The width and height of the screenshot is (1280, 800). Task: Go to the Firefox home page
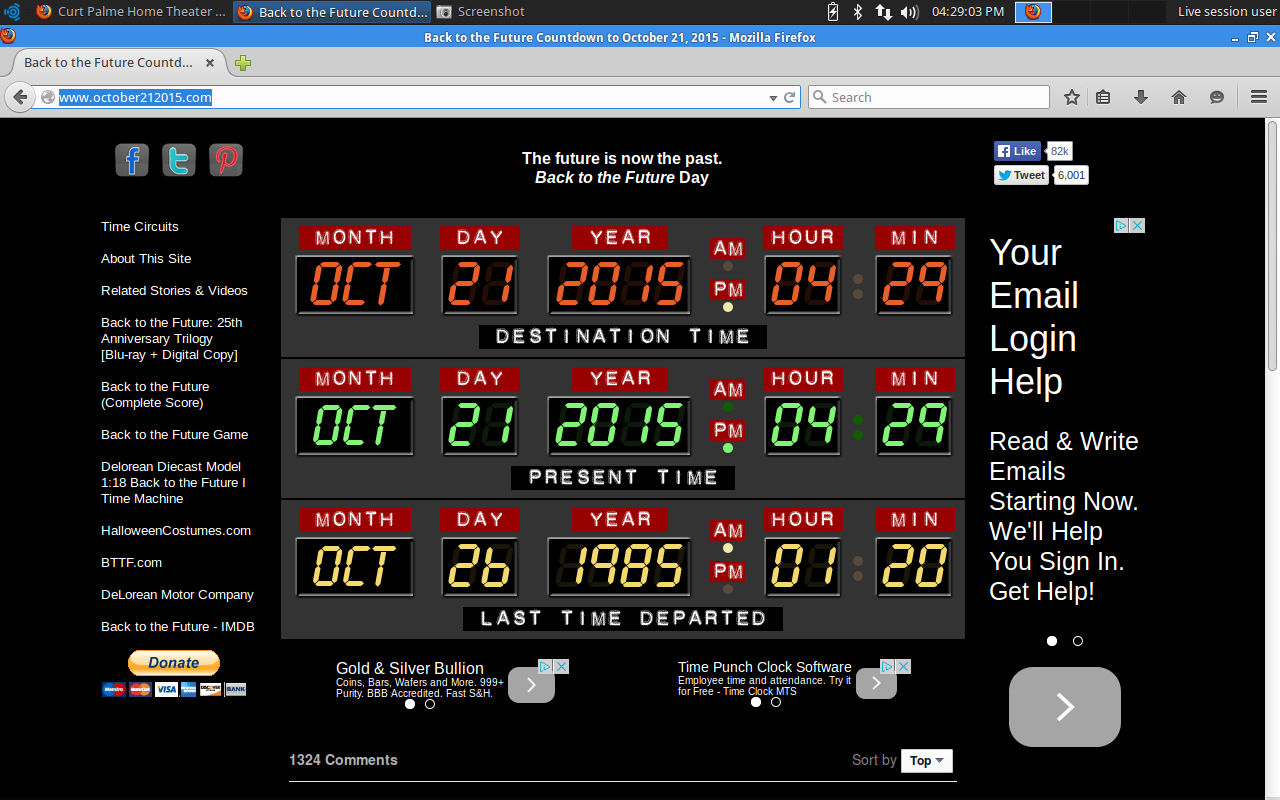pos(1179,97)
